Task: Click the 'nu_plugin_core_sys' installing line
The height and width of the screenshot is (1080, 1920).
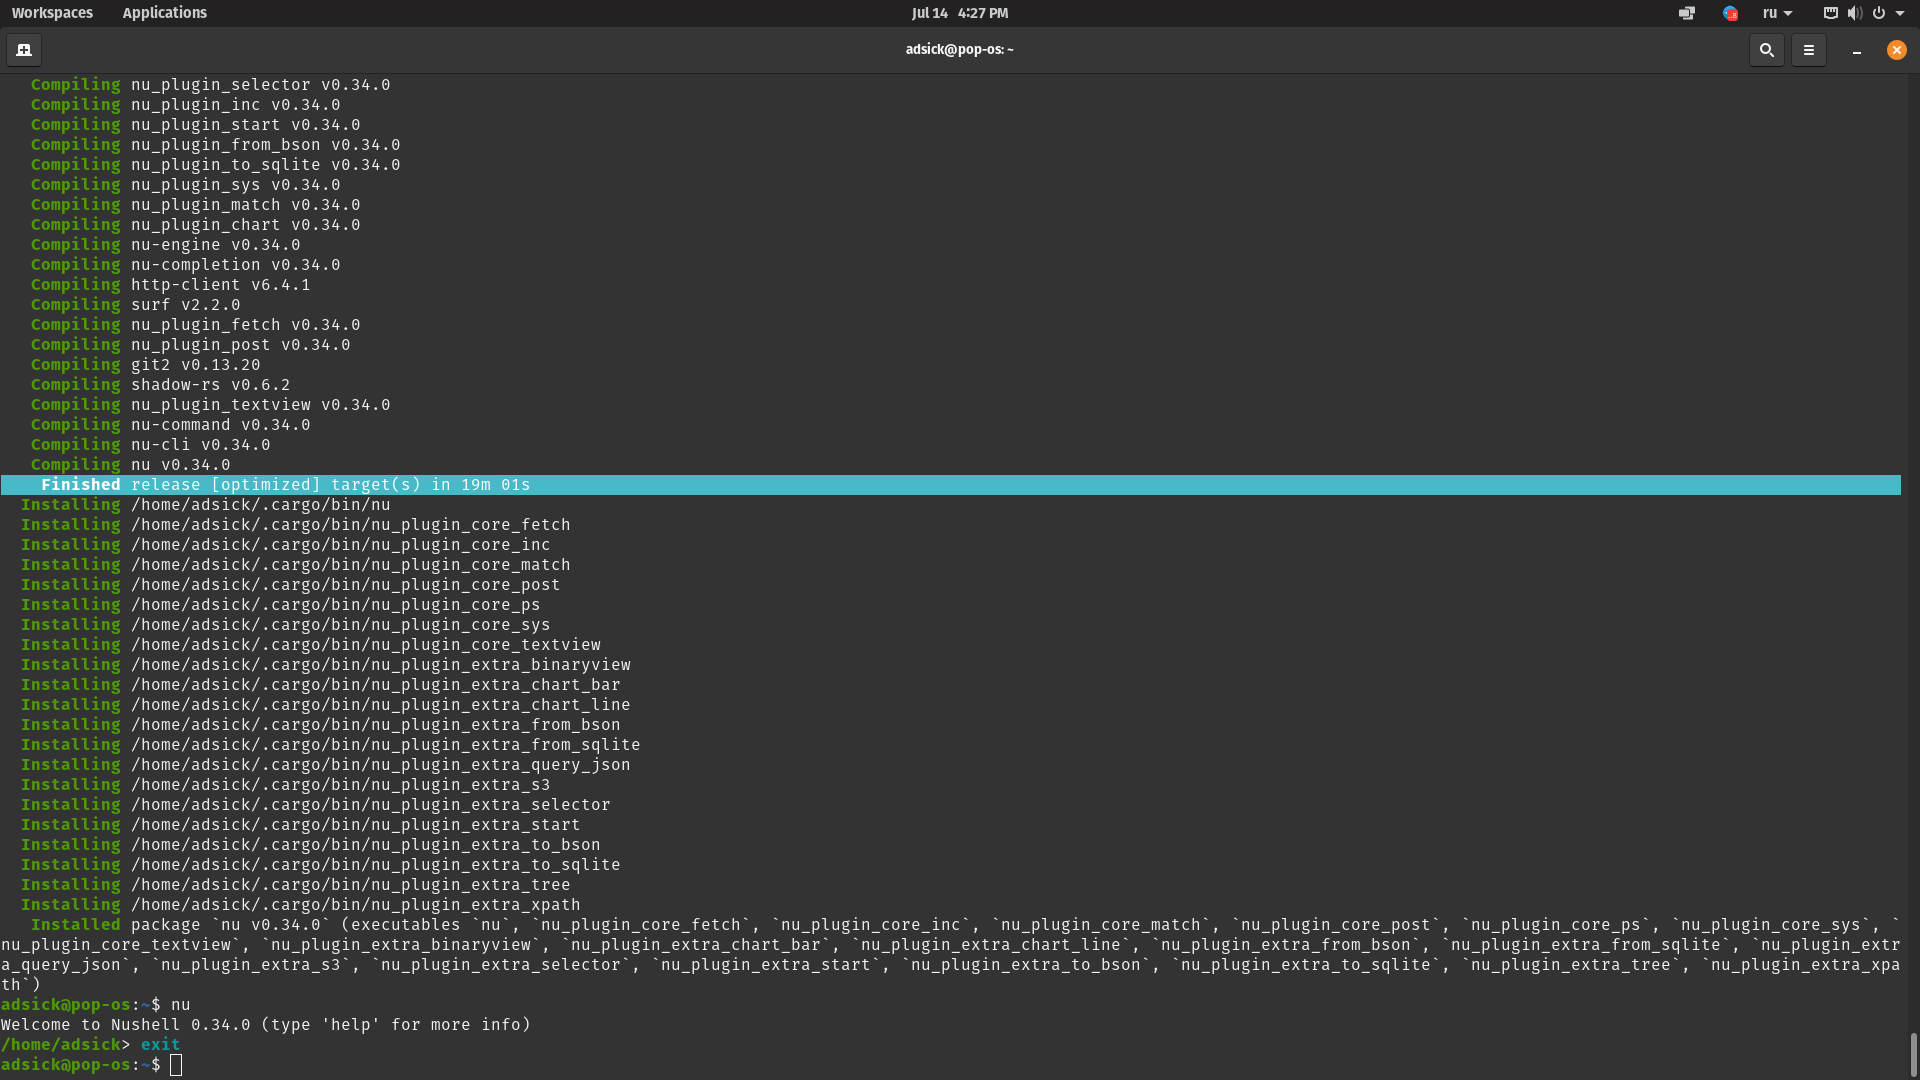Action: (285, 625)
